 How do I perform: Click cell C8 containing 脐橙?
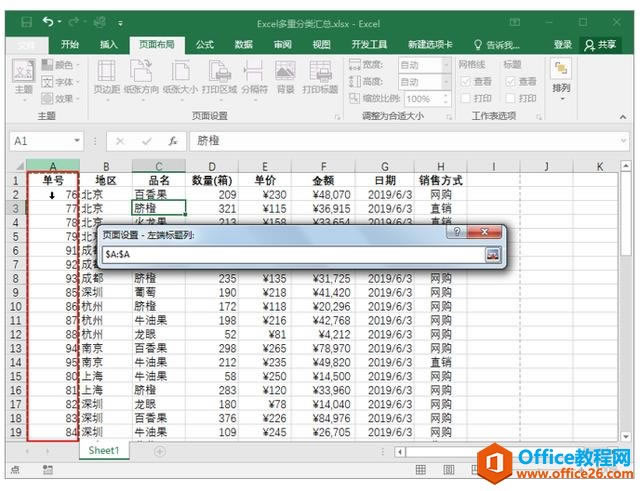pos(159,278)
